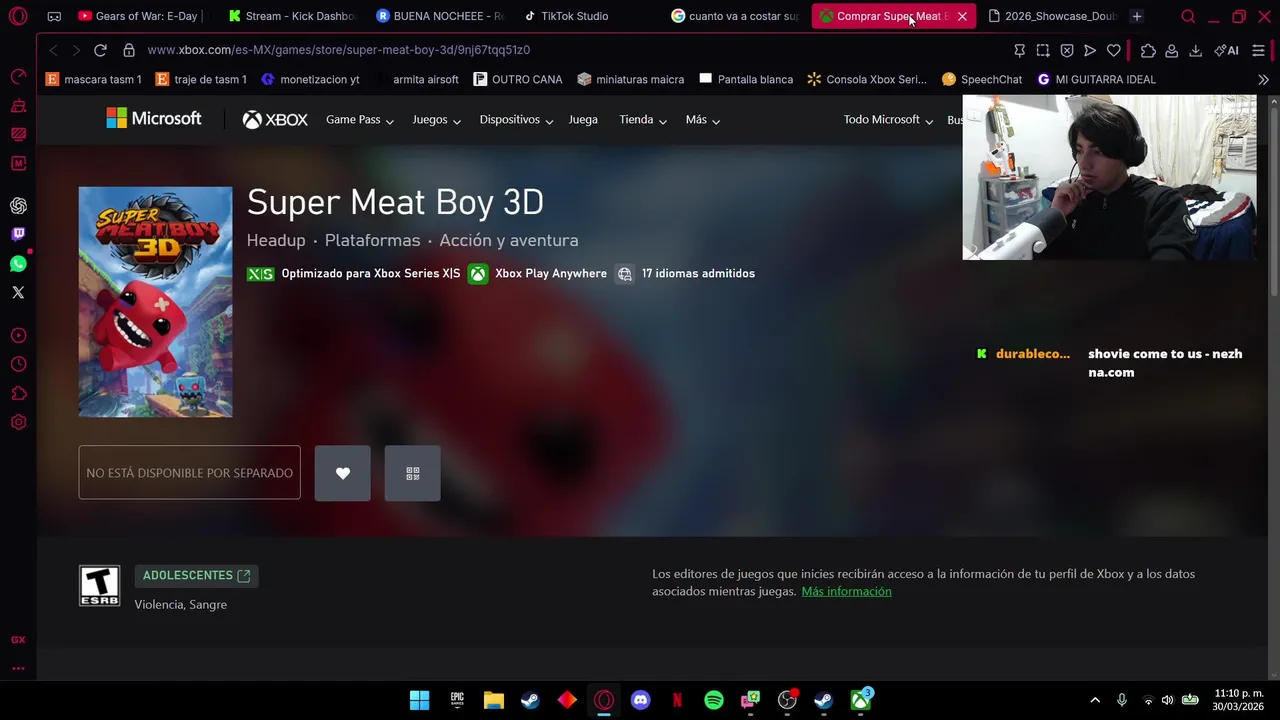Open downloads icon in toolbar
1280x720 pixels.
point(1195,50)
